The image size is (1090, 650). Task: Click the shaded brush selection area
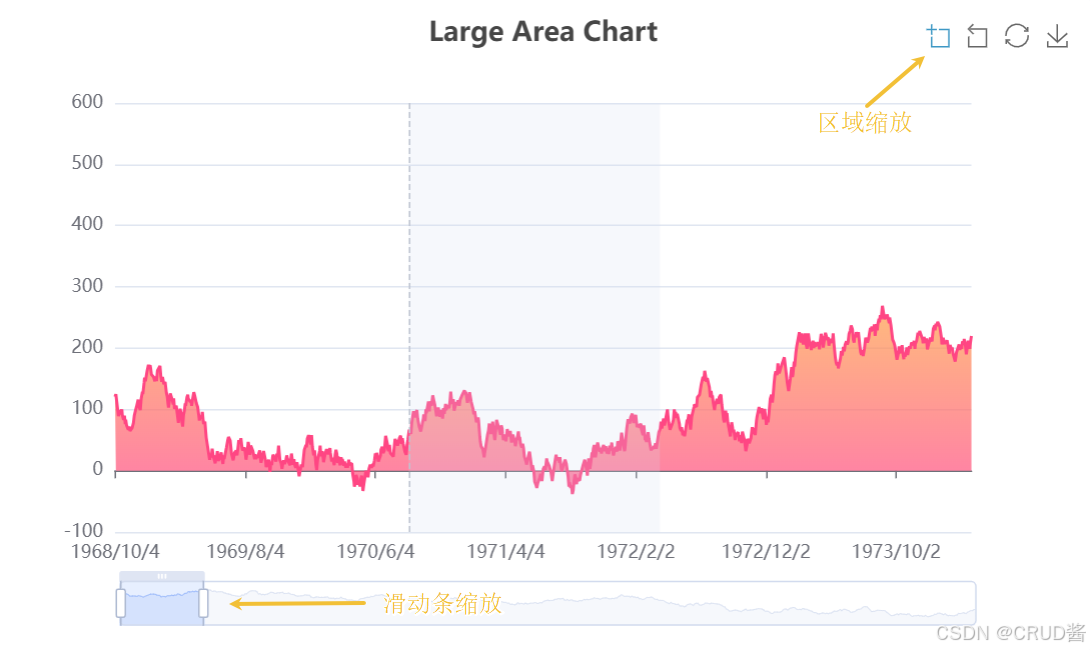535,318
